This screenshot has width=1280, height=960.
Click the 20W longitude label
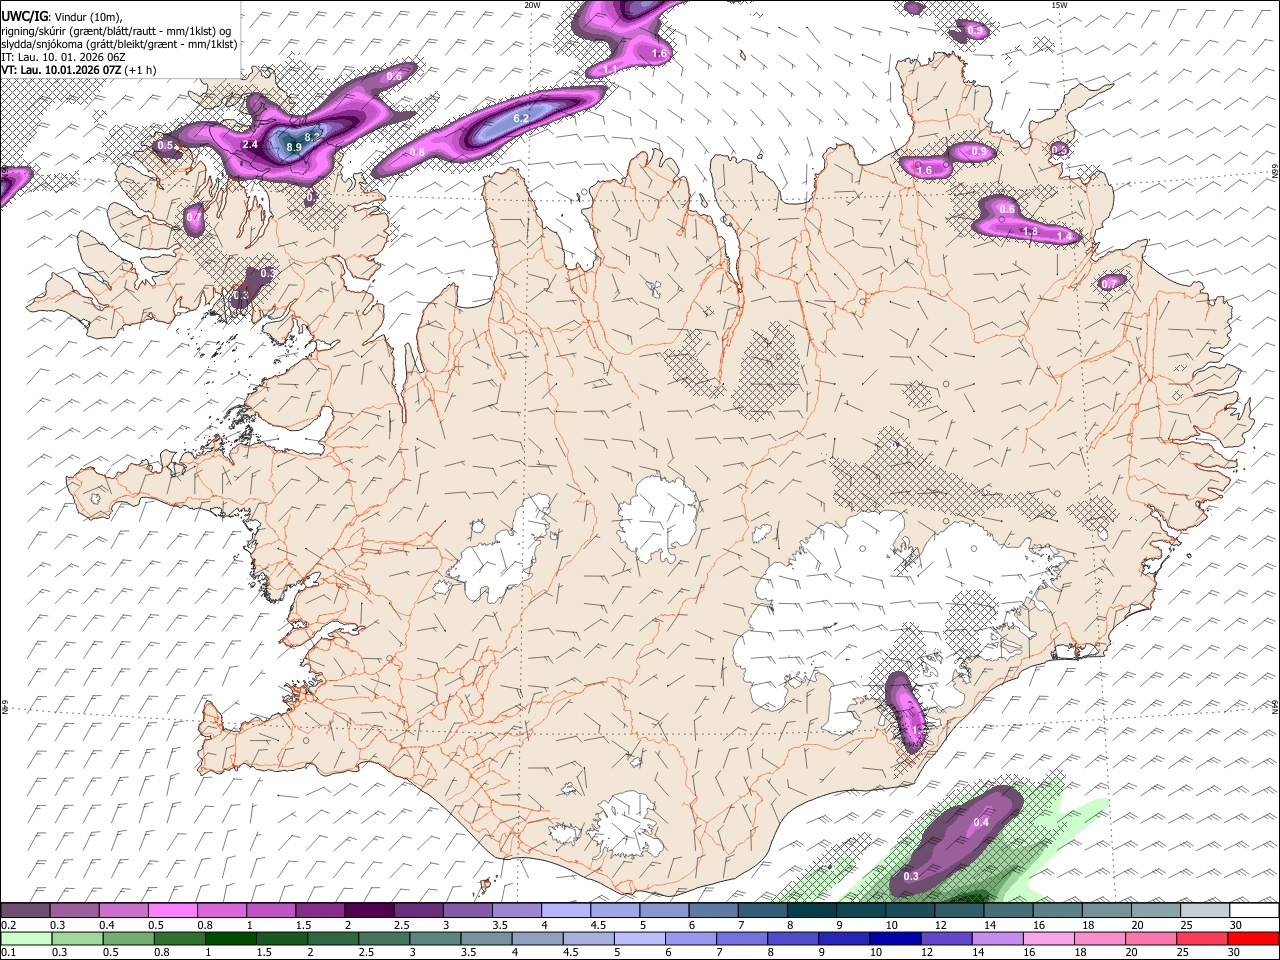tap(532, 5)
